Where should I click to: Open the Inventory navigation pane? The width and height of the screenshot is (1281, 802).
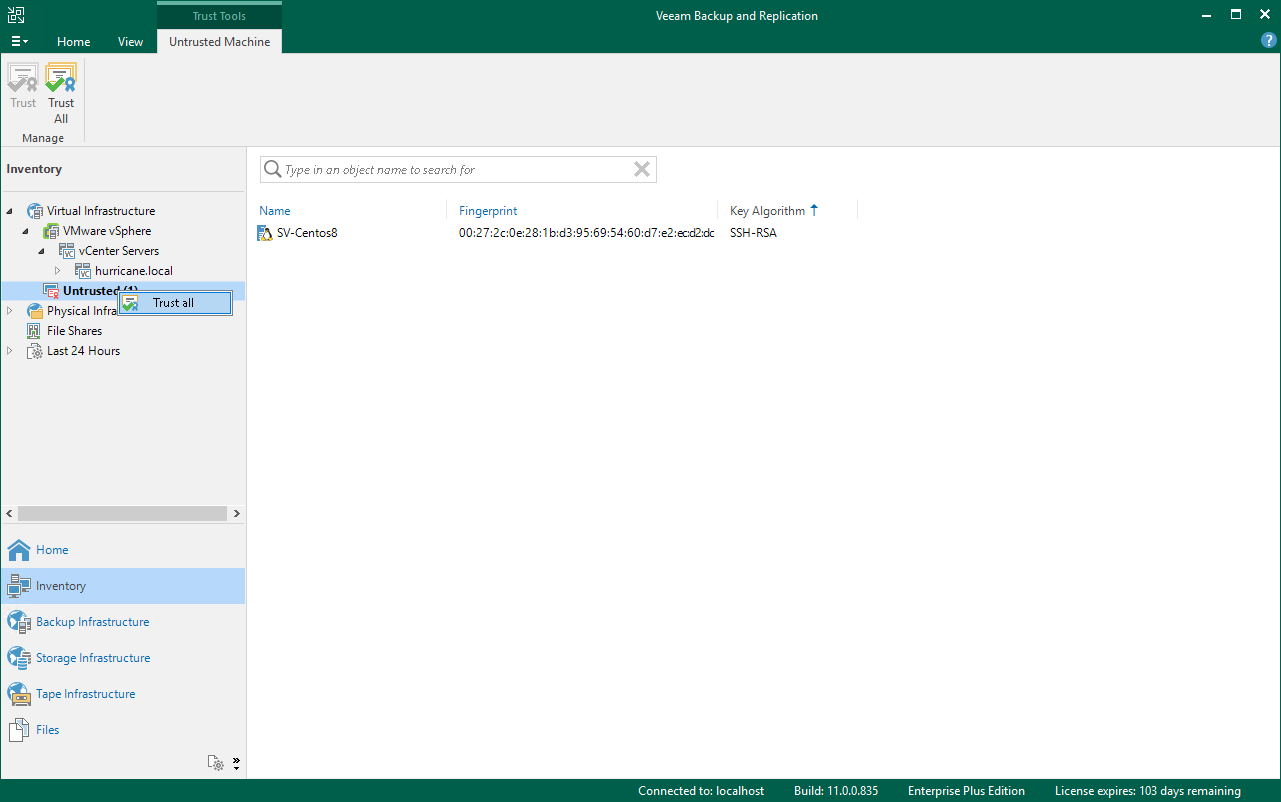(x=123, y=586)
